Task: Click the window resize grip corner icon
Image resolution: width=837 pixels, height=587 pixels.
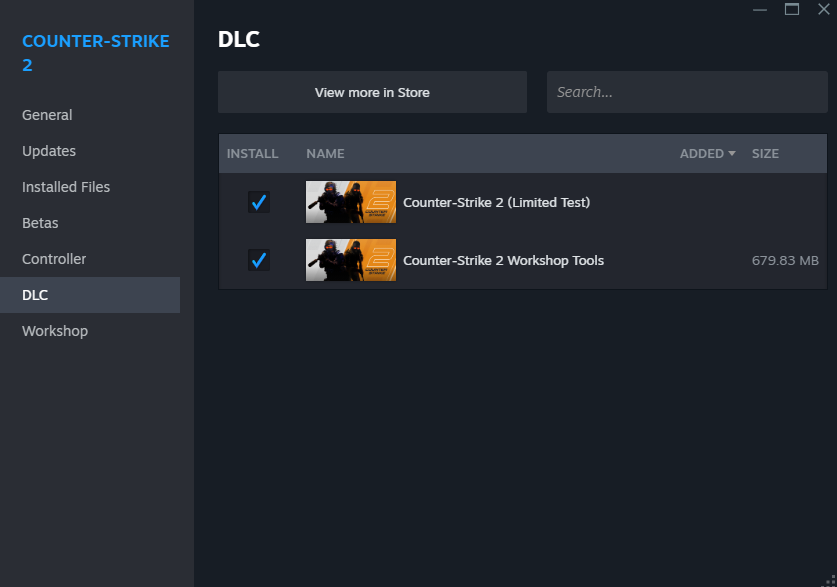Action: pyautogui.click(x=830, y=581)
